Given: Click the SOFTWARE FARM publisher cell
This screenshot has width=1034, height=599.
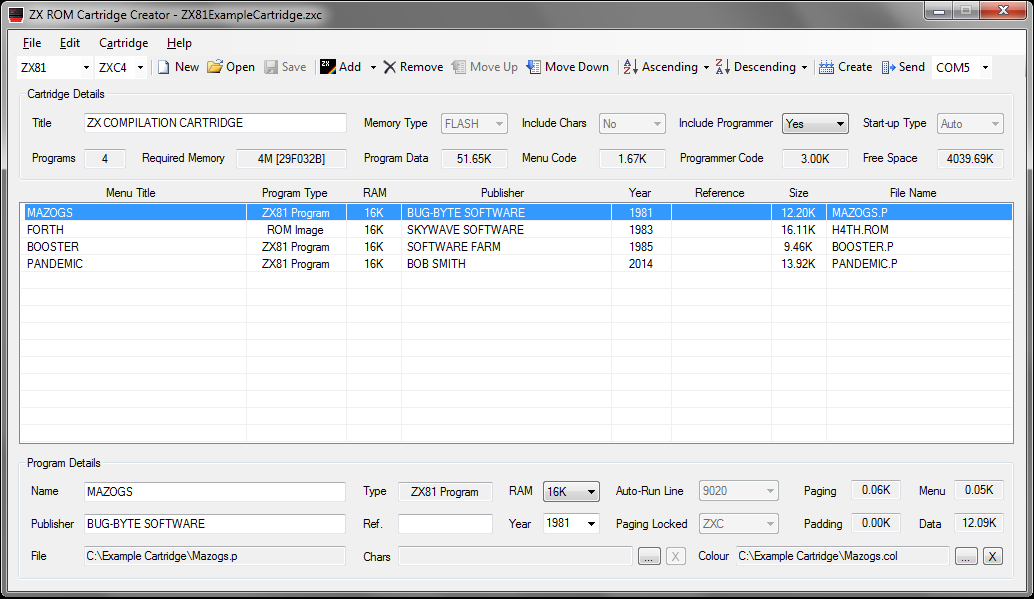Looking at the screenshot, I should pyautogui.click(x=454, y=247).
